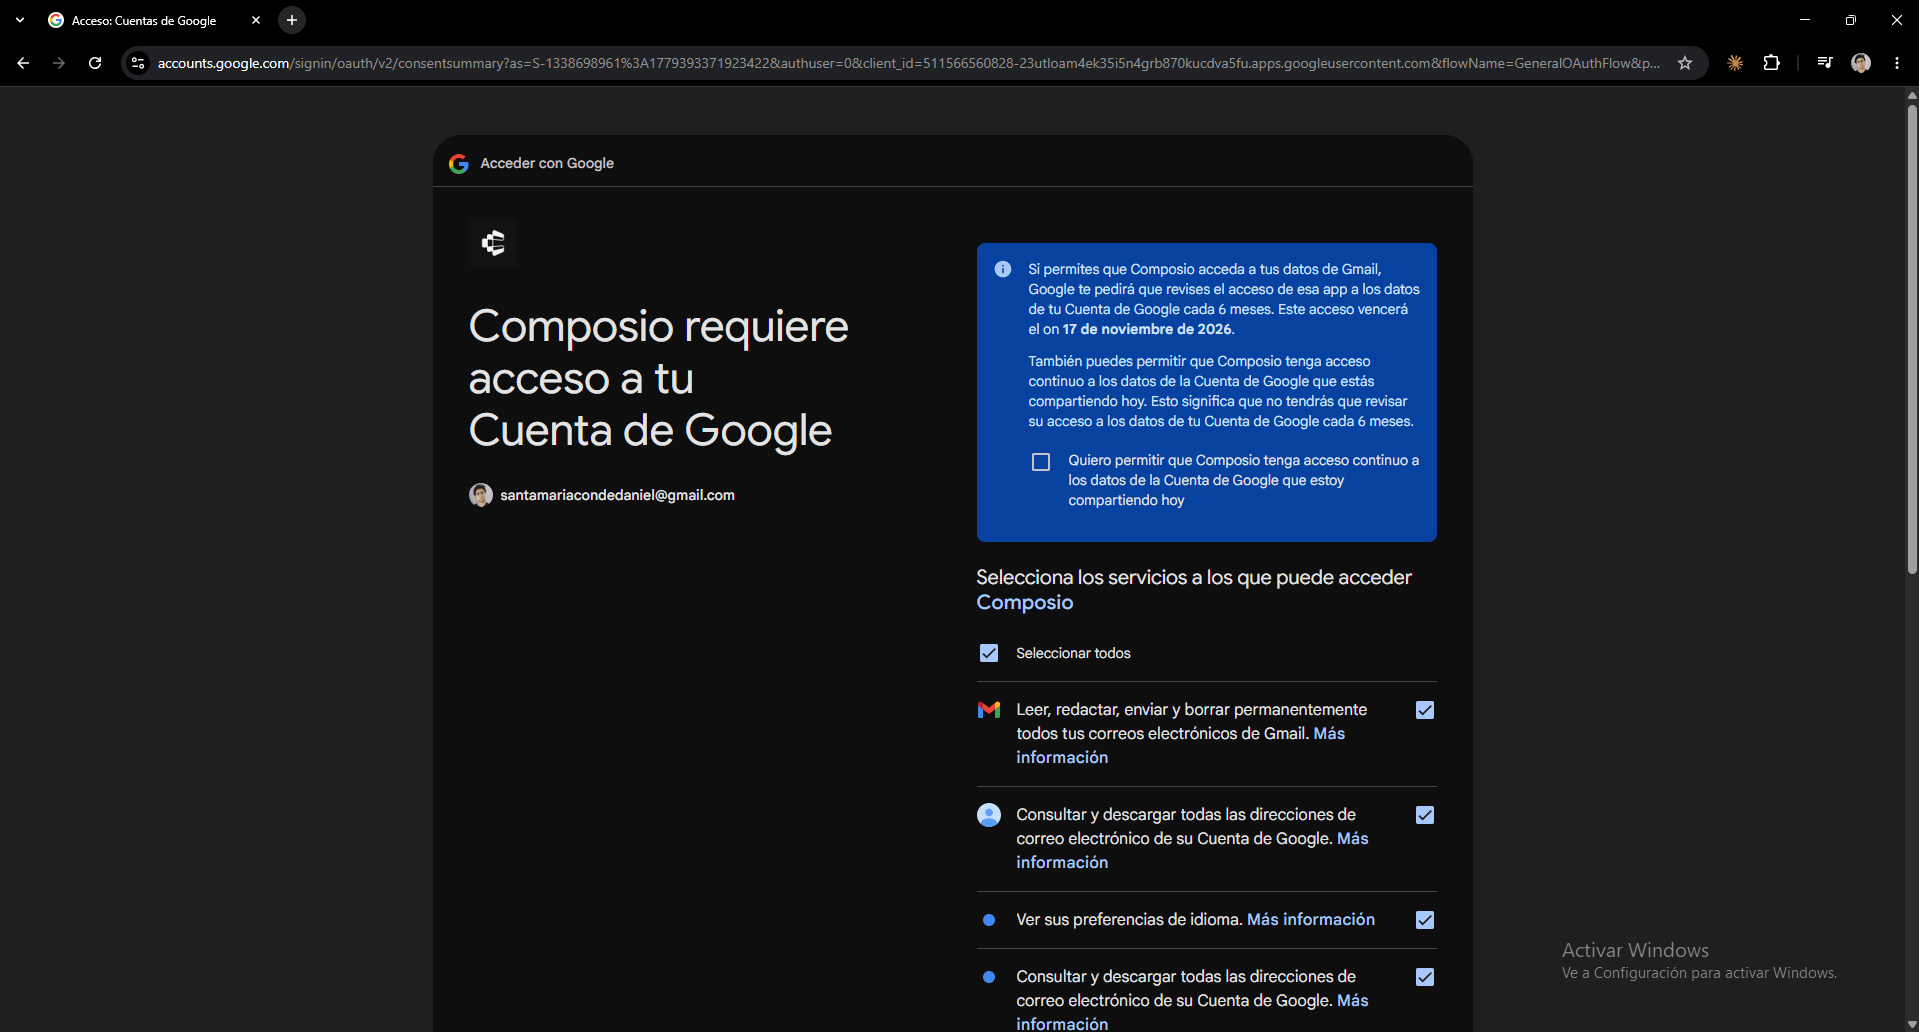The width and height of the screenshot is (1919, 1032).
Task: Toggle the Seleccionar todos checkbox
Action: (x=989, y=653)
